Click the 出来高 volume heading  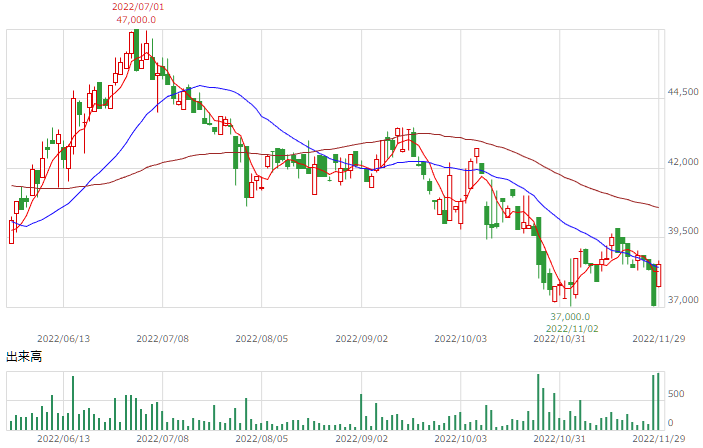24,357
